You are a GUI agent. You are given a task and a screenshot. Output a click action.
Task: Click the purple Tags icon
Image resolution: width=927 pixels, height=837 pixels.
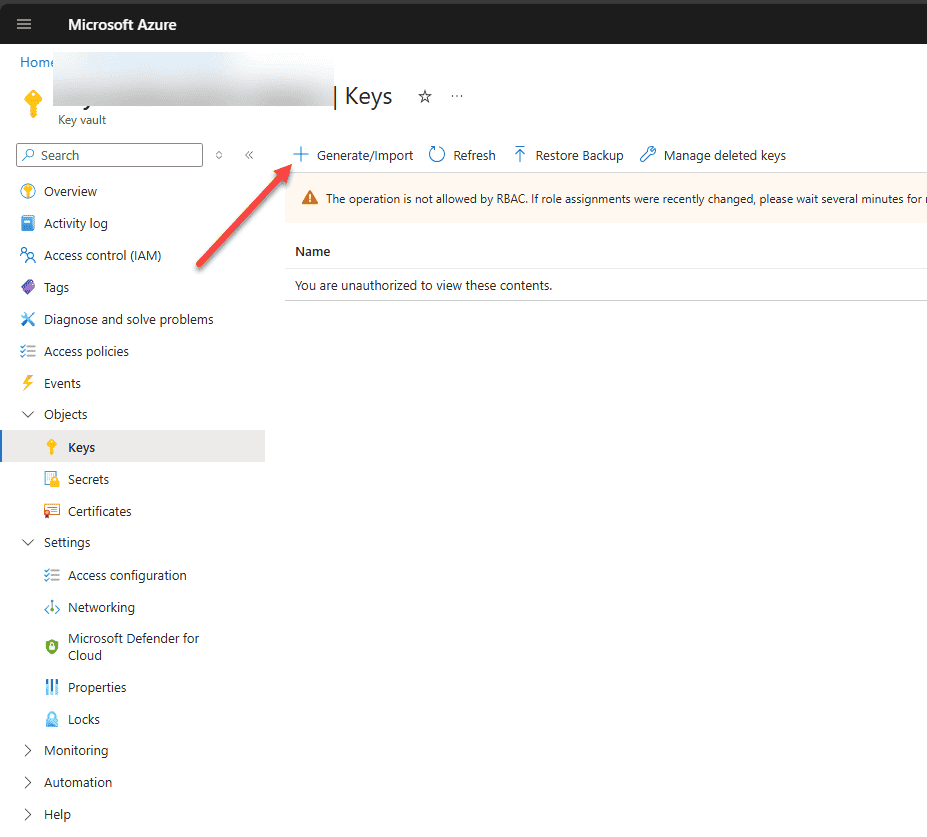(x=28, y=287)
